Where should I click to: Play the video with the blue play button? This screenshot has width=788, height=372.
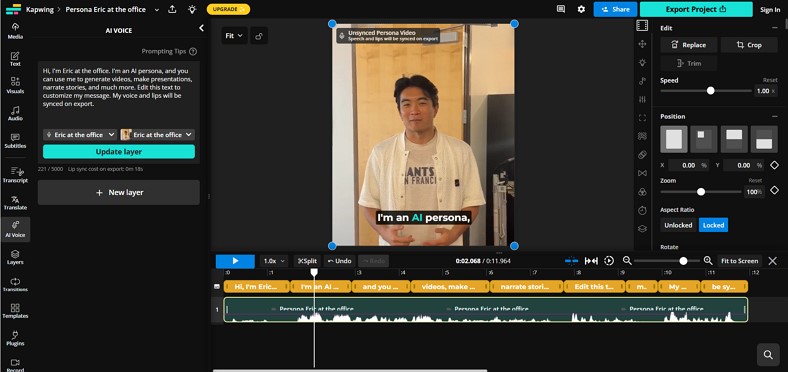(235, 261)
